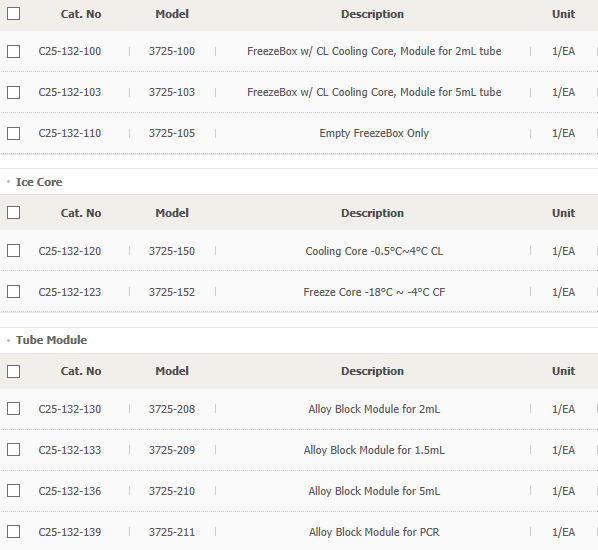Select the C25-132-136 row checkbox
Image resolution: width=598 pixels, height=550 pixels.
pos(13,491)
